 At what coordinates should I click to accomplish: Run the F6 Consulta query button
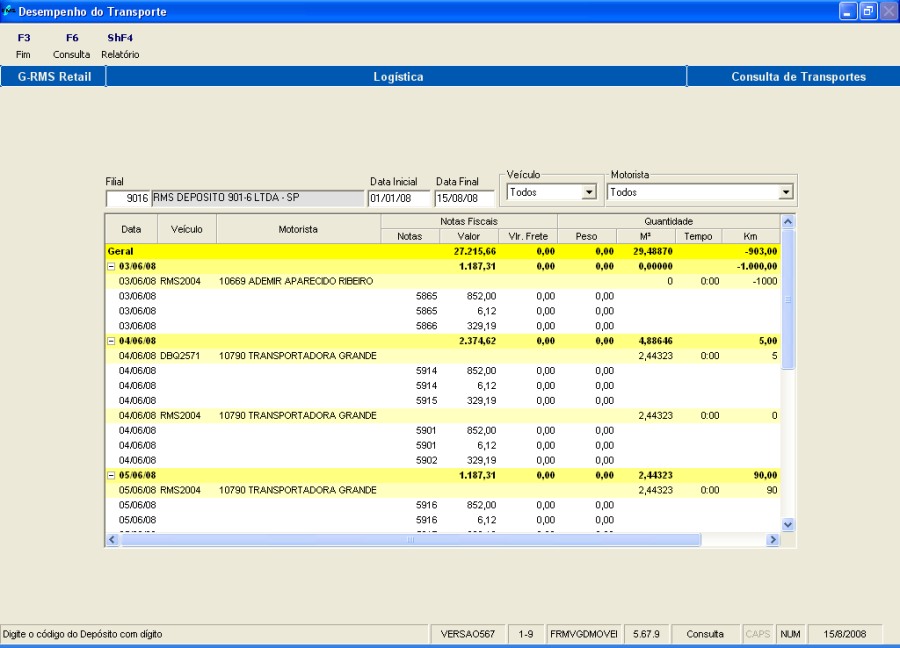click(71, 46)
